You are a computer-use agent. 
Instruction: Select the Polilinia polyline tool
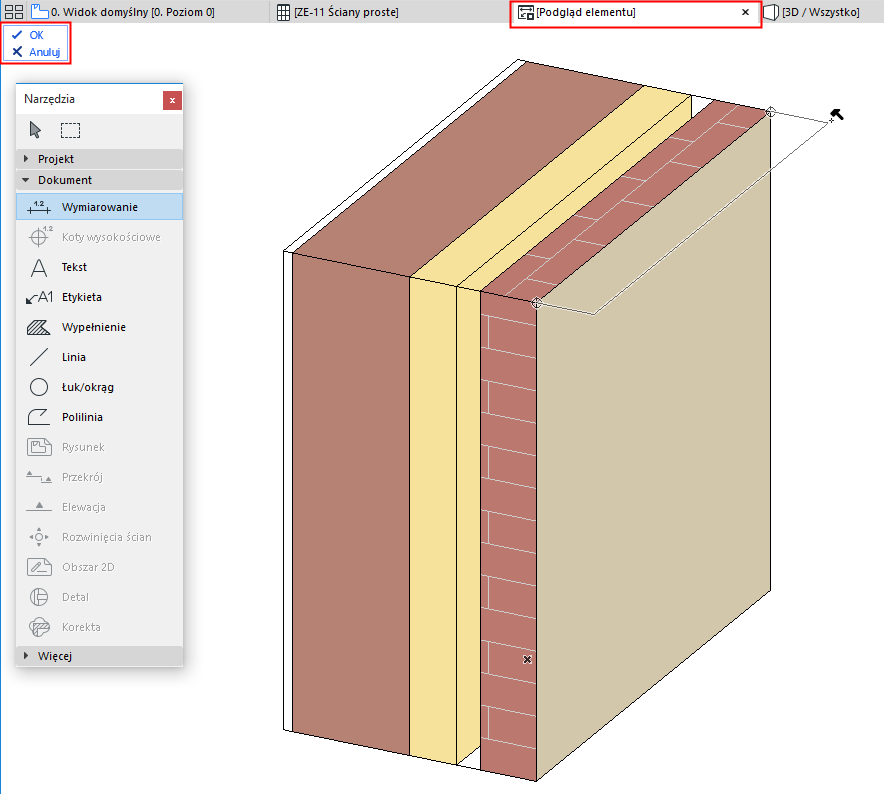[100, 417]
